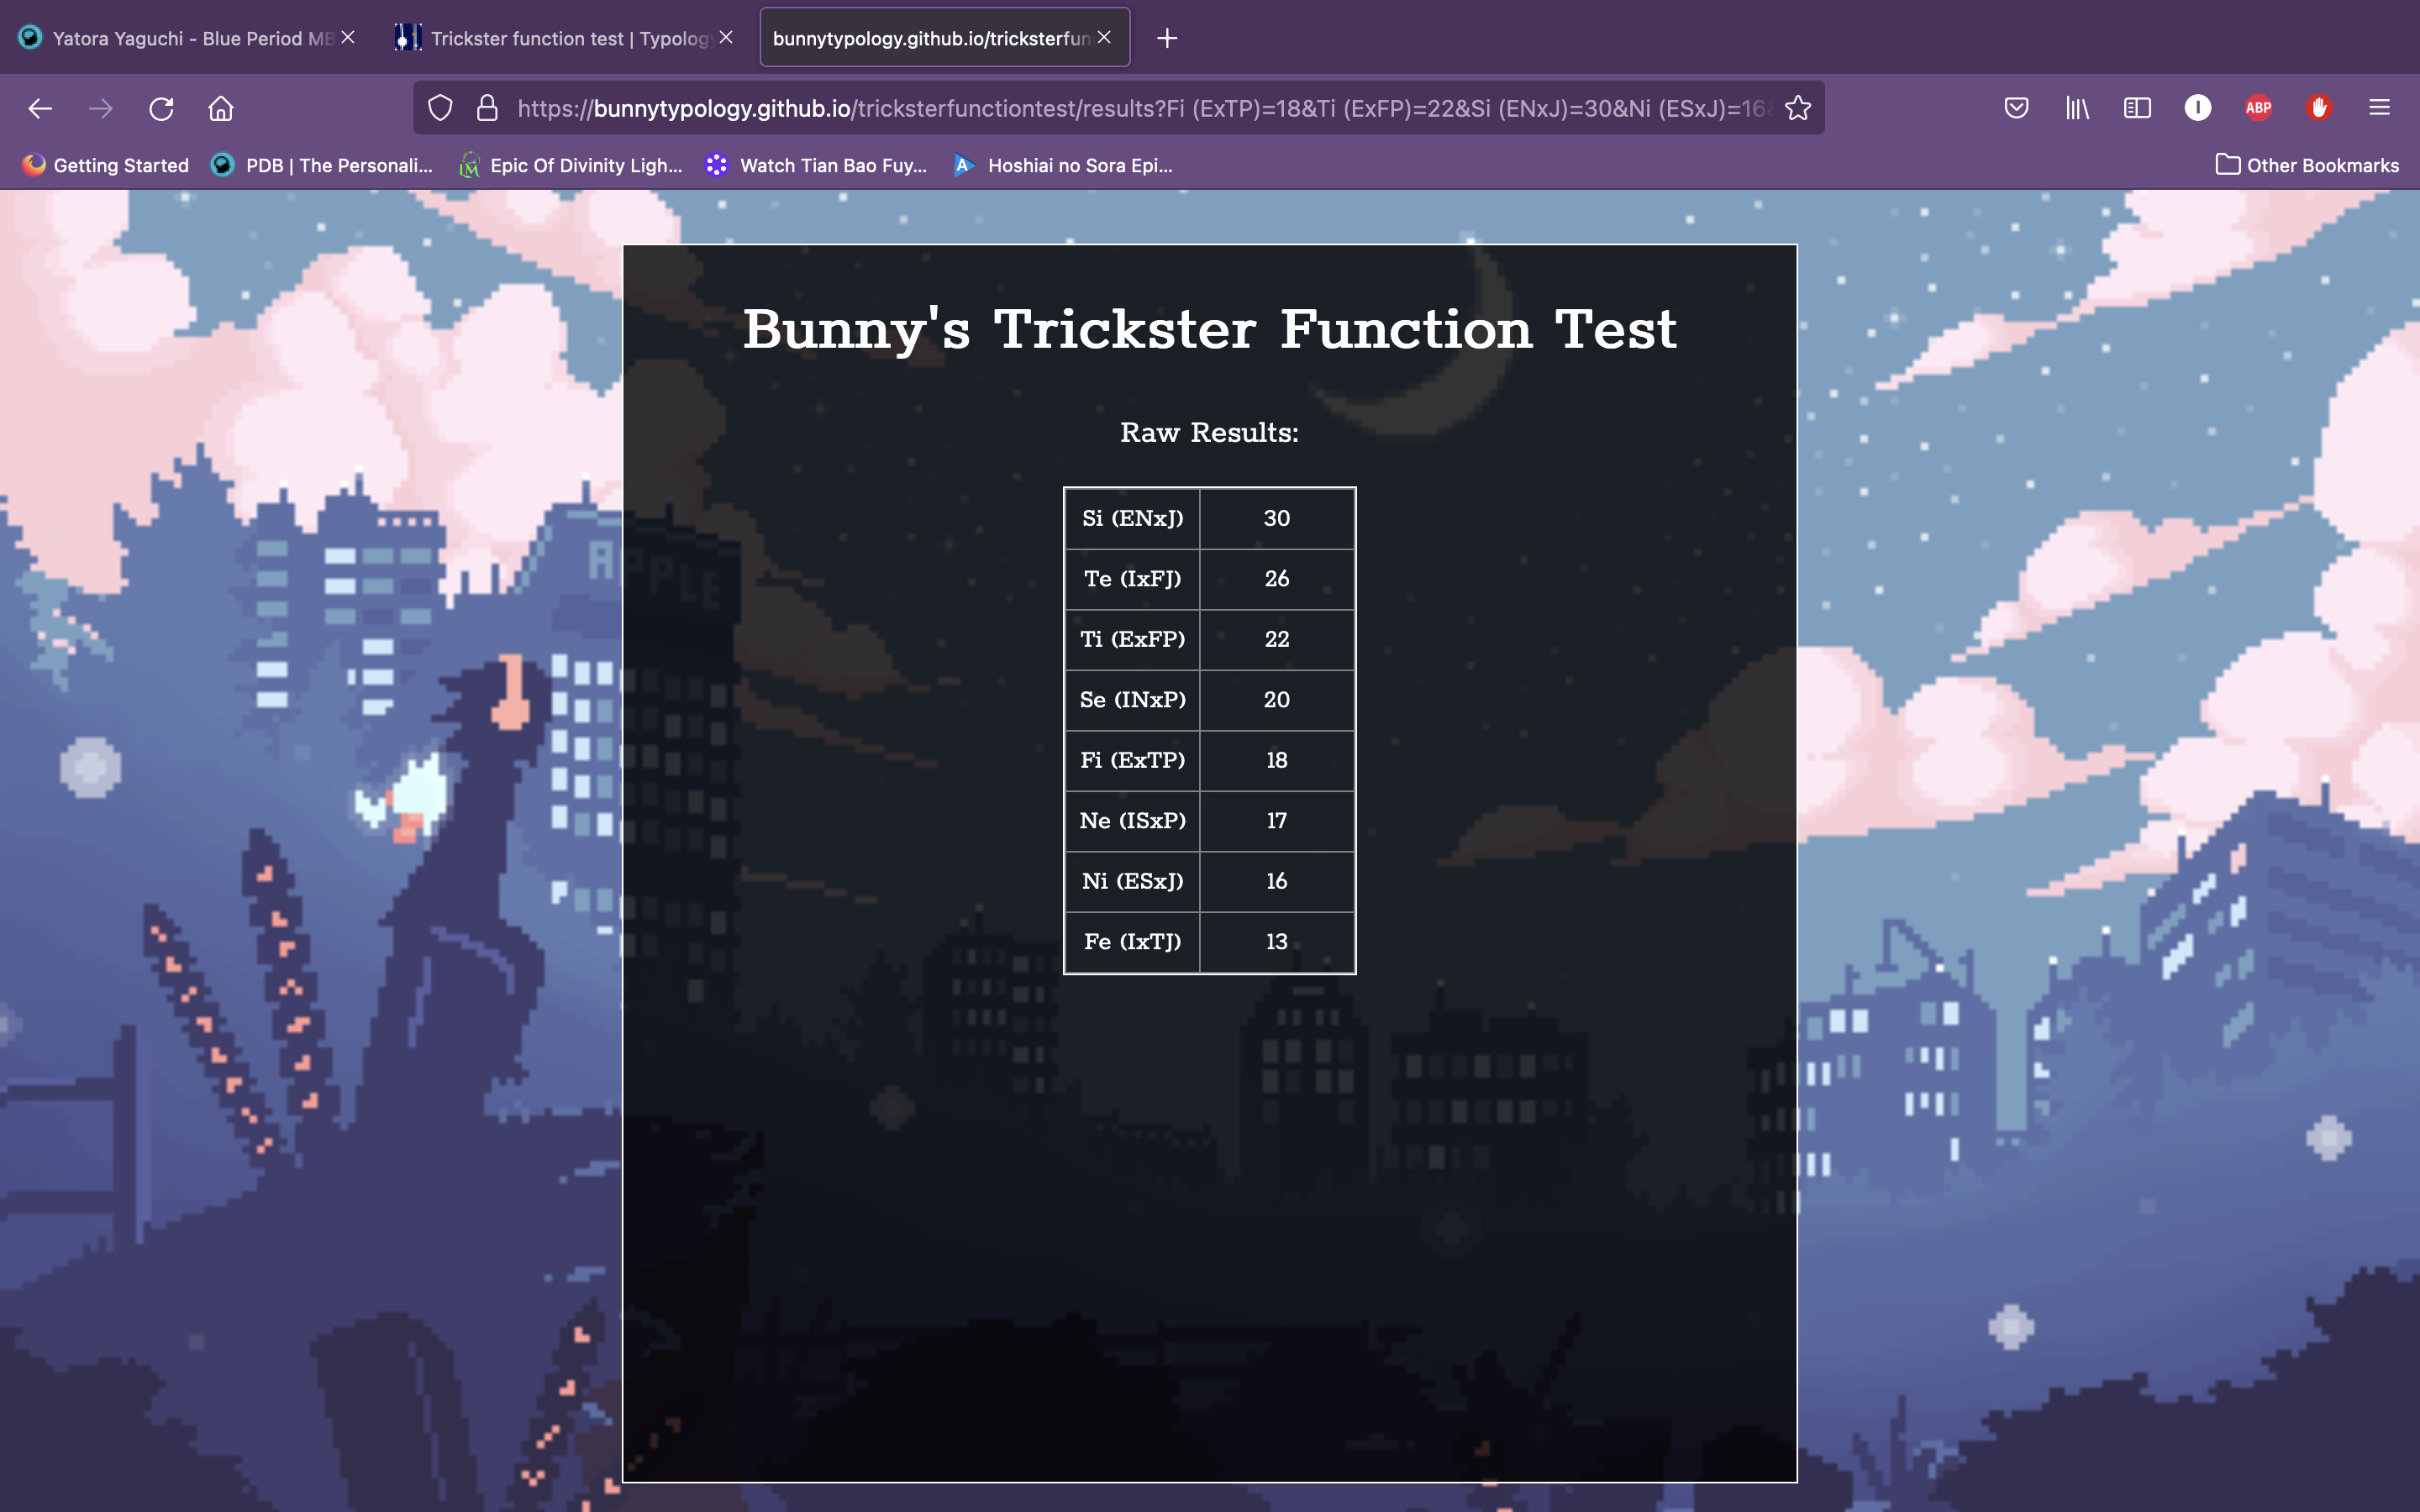Open Watch Tian Bao Fuy bookmark
2420x1512 pixels.
816,165
